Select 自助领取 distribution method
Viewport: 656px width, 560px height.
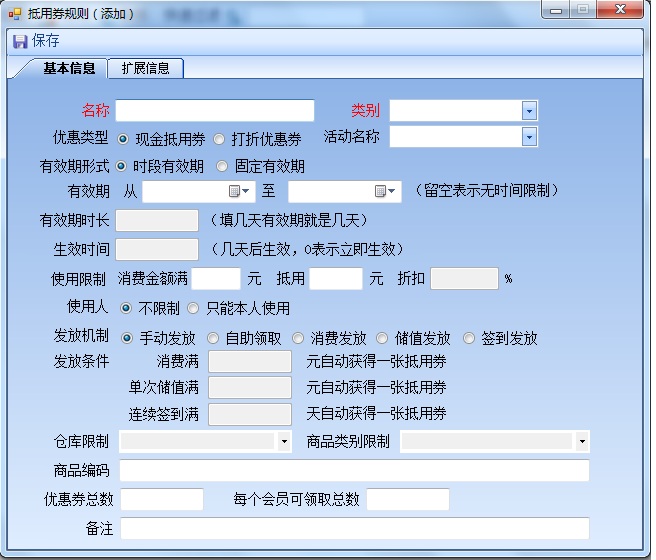(213, 338)
